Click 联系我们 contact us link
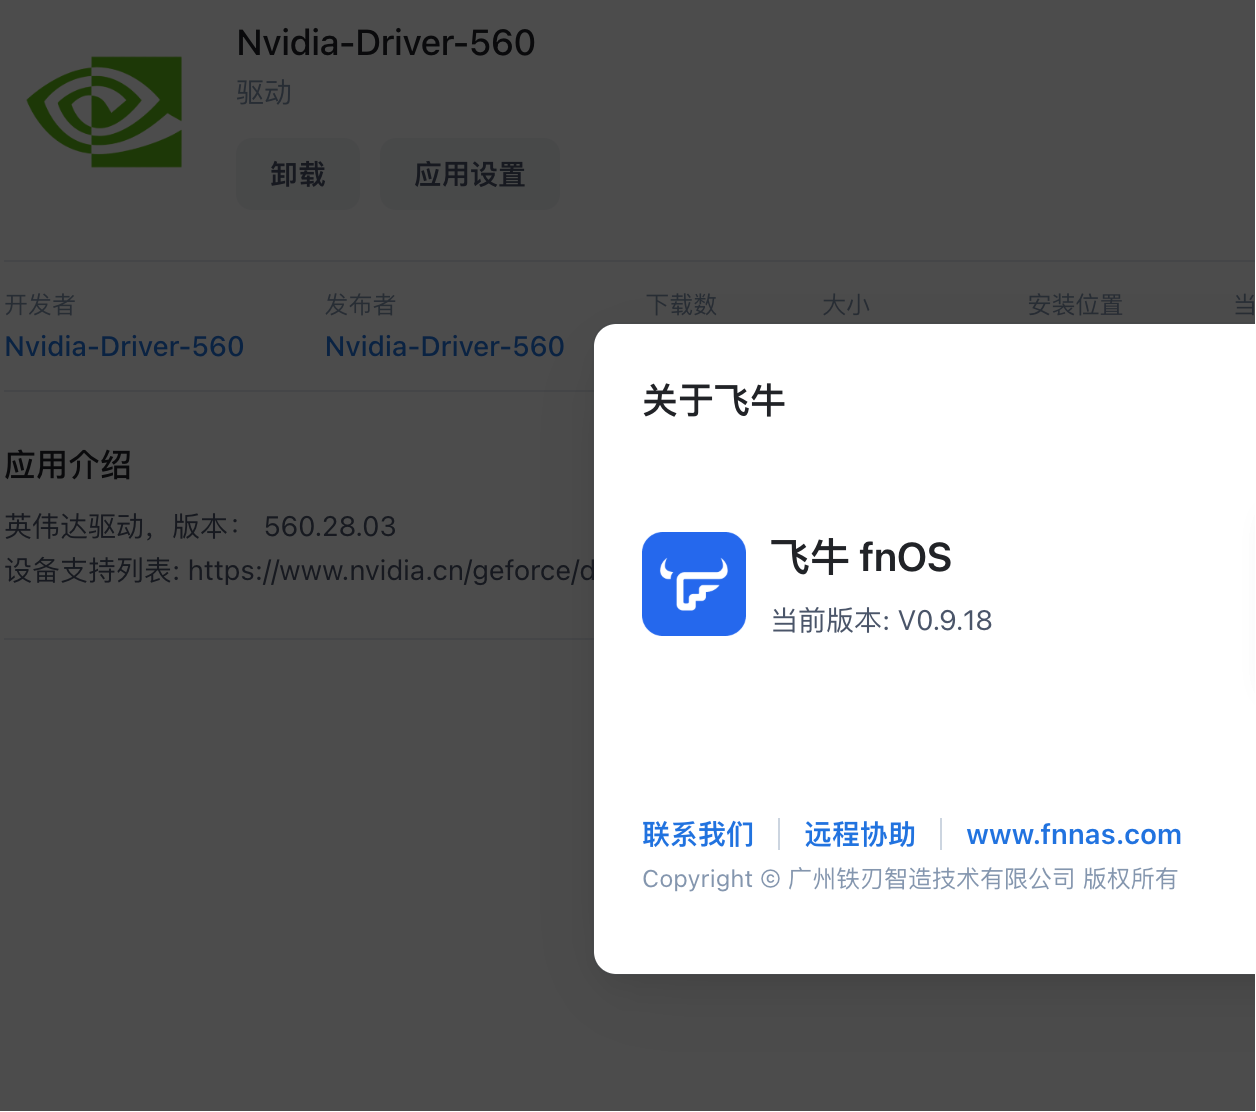 (x=698, y=834)
